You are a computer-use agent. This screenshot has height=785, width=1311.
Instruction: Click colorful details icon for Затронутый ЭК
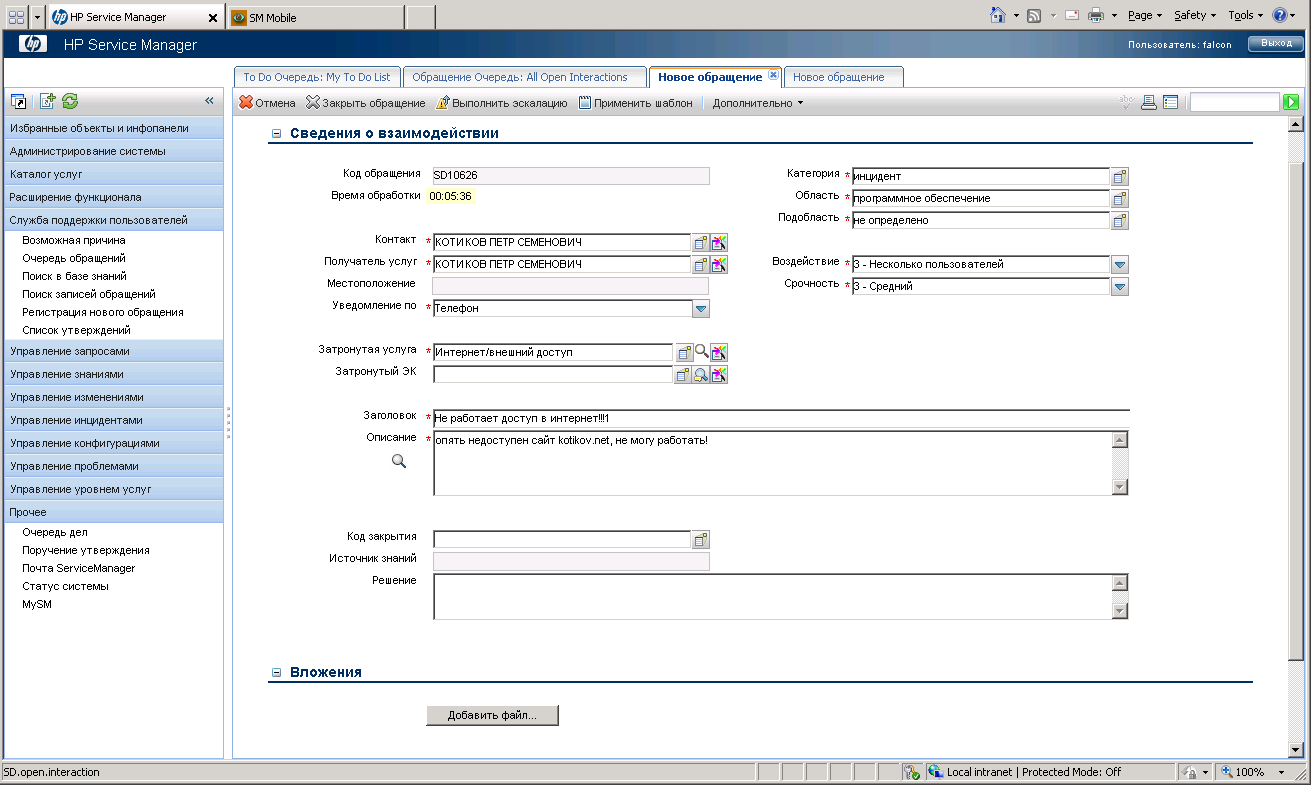(x=719, y=374)
